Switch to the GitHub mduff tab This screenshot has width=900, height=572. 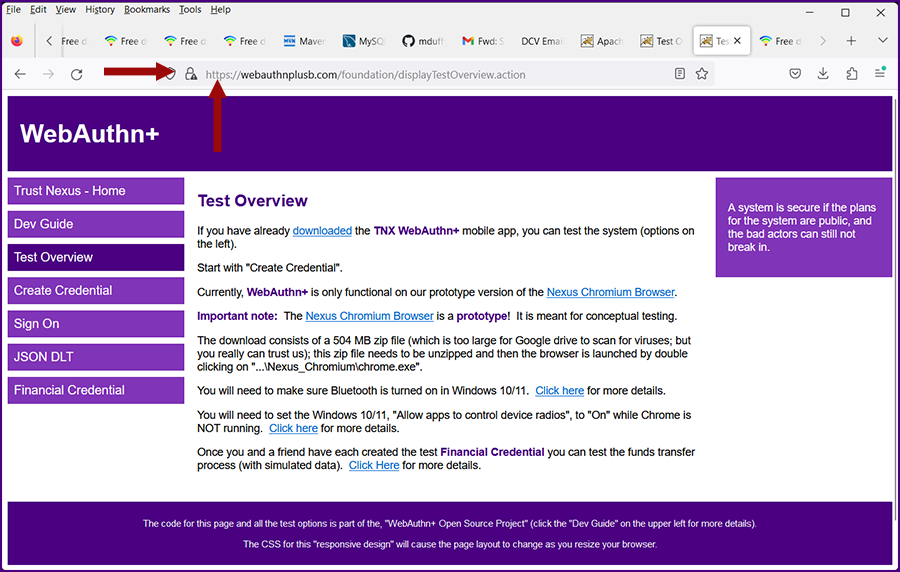(422, 41)
